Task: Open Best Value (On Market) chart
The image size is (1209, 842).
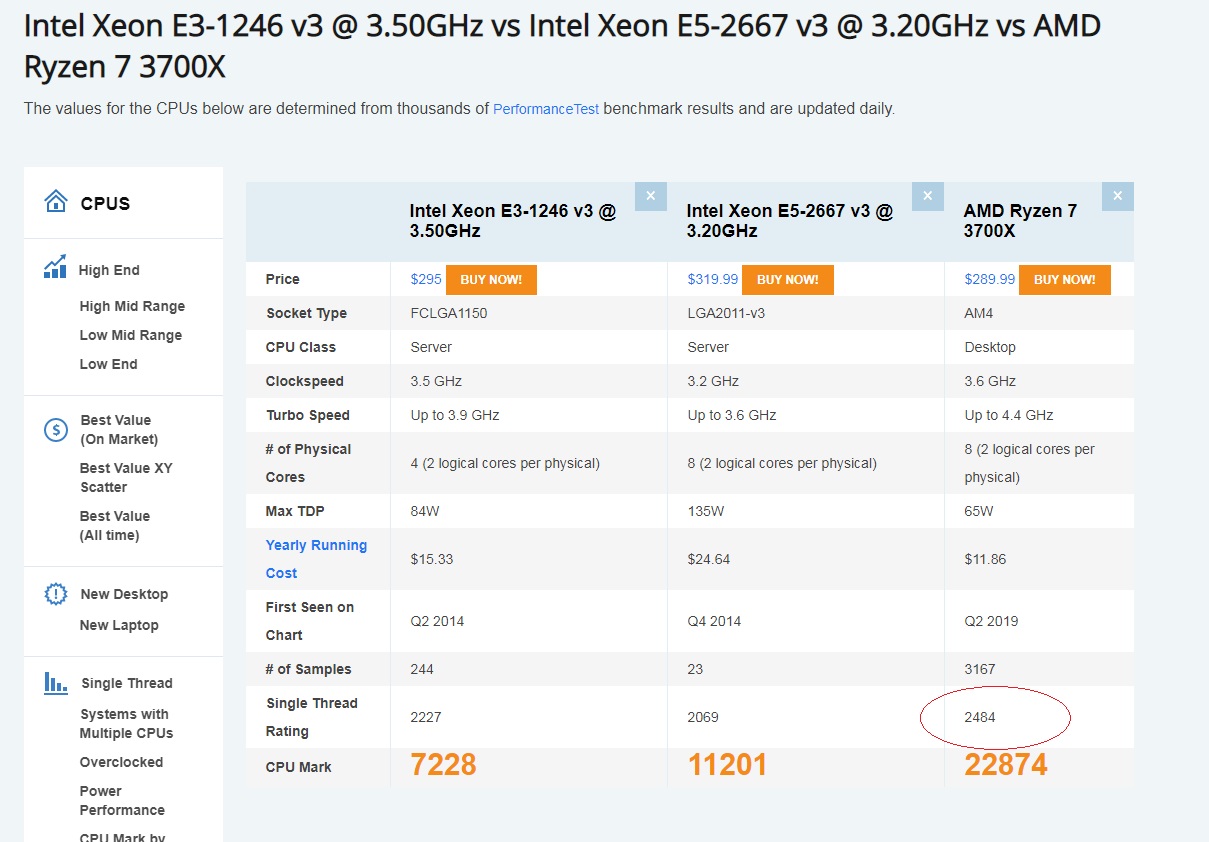Action: pyautogui.click(x=119, y=430)
